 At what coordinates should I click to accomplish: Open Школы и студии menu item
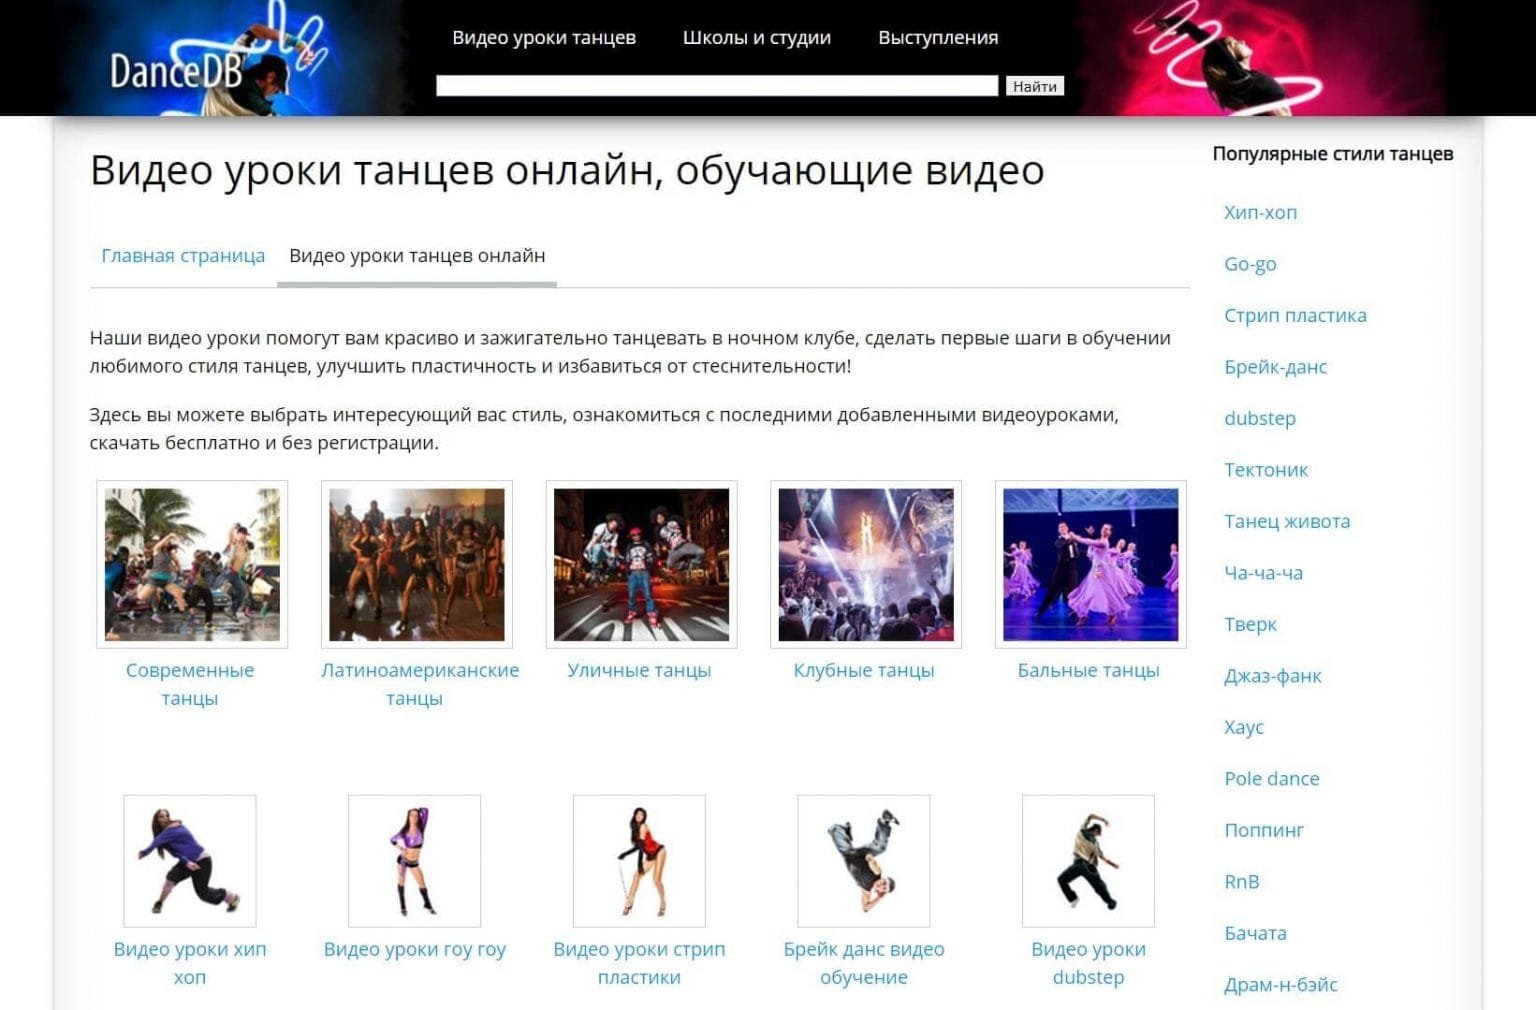click(757, 38)
